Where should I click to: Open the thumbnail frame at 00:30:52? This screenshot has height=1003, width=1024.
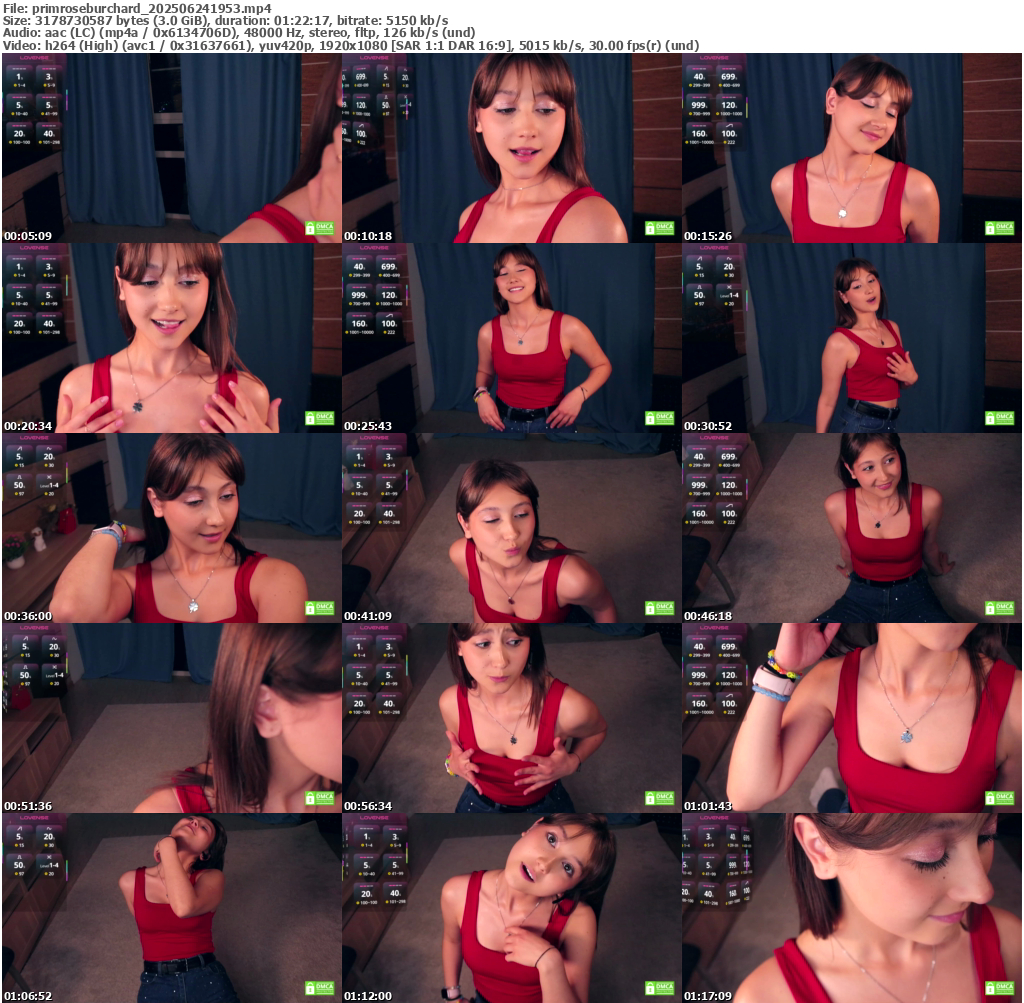[852, 338]
